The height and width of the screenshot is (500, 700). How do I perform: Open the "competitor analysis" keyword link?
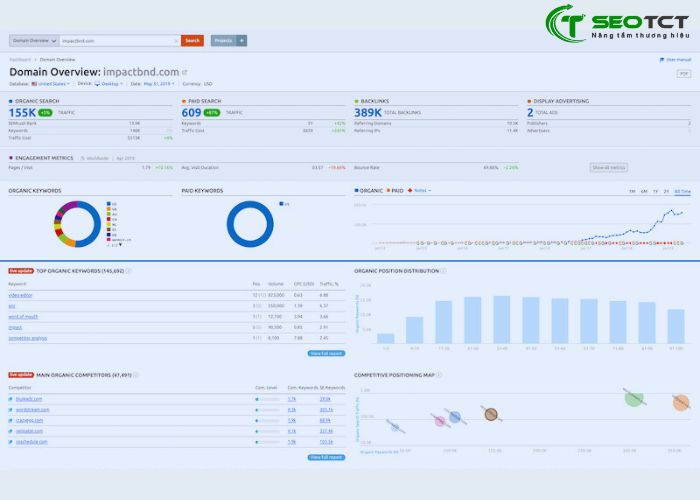[28, 338]
